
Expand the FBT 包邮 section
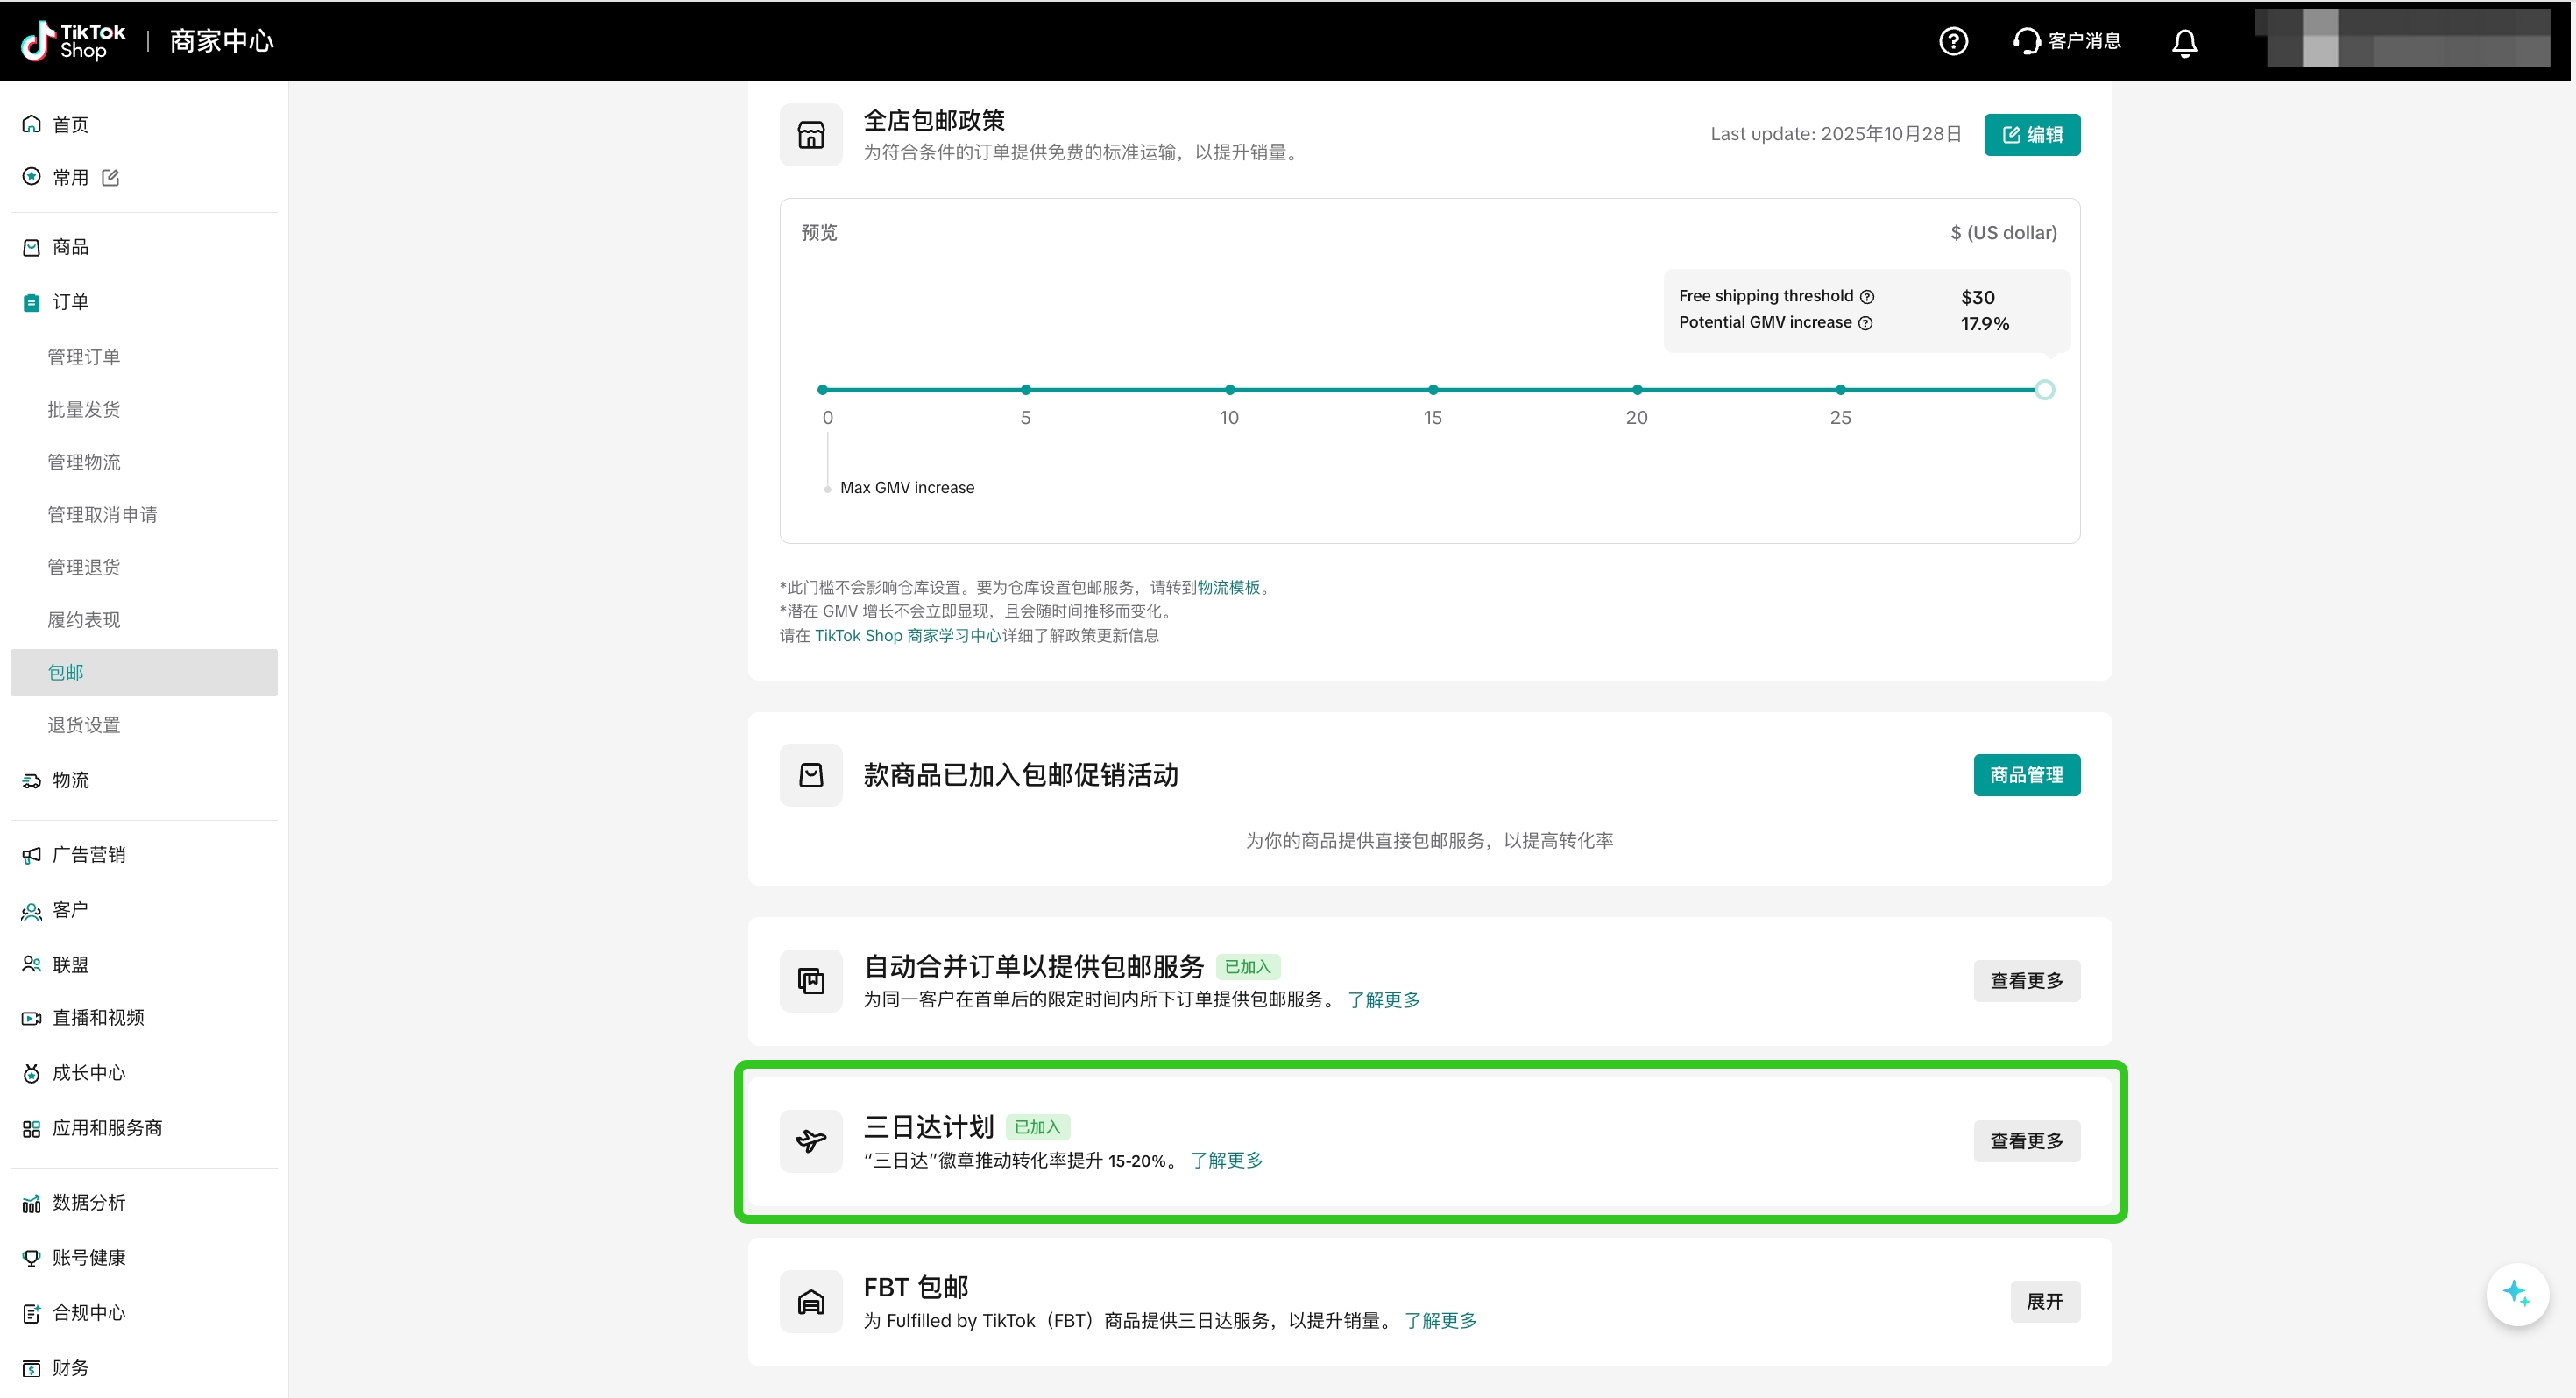tap(2044, 1301)
